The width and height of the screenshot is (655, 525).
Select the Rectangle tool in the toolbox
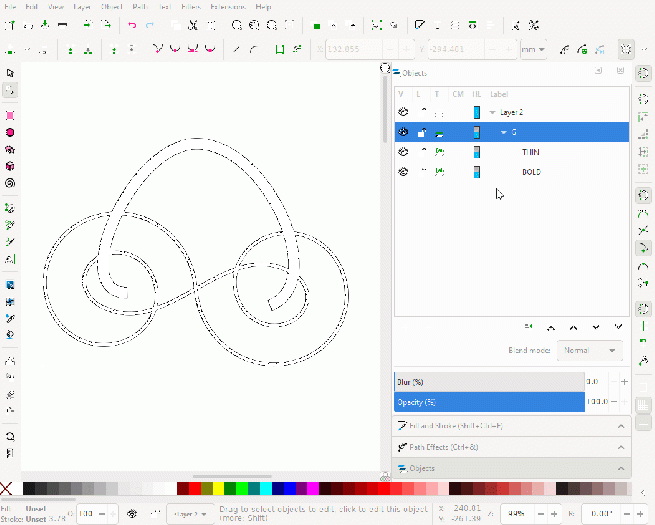10,115
